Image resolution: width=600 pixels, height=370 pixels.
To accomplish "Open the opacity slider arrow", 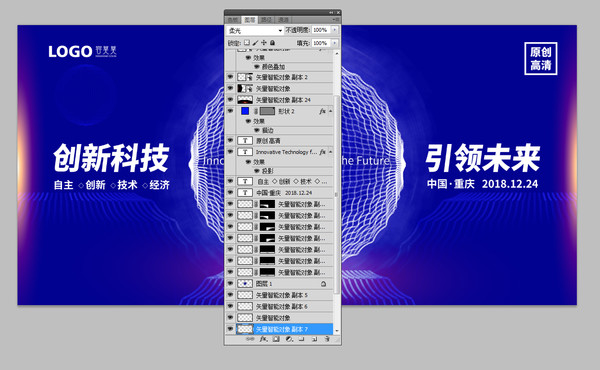I will 335,30.
